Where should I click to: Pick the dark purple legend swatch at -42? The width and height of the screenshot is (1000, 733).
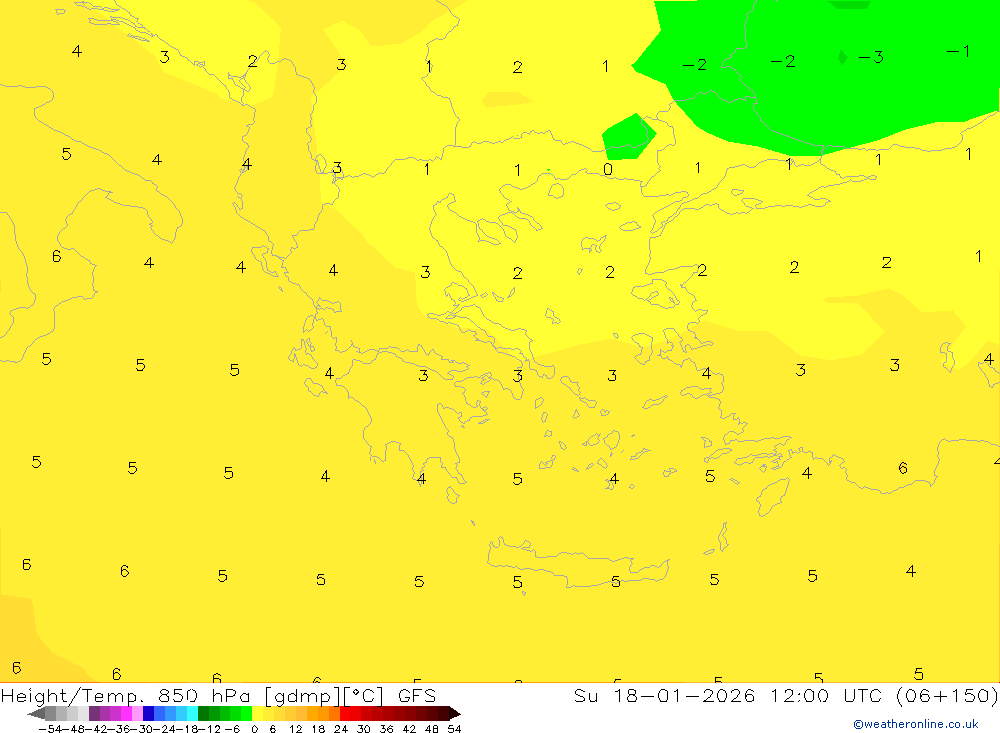pos(94,713)
